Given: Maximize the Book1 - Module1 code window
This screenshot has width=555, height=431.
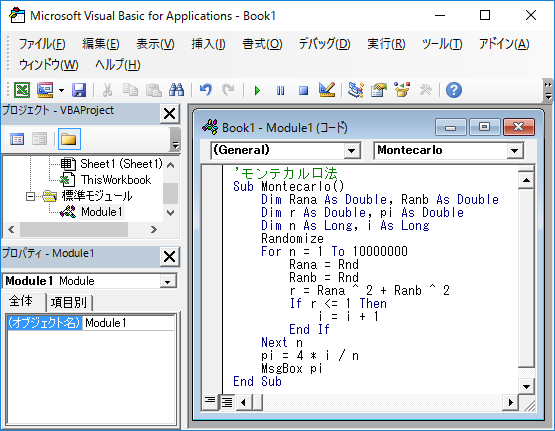Looking at the screenshot, I should (x=484, y=127).
